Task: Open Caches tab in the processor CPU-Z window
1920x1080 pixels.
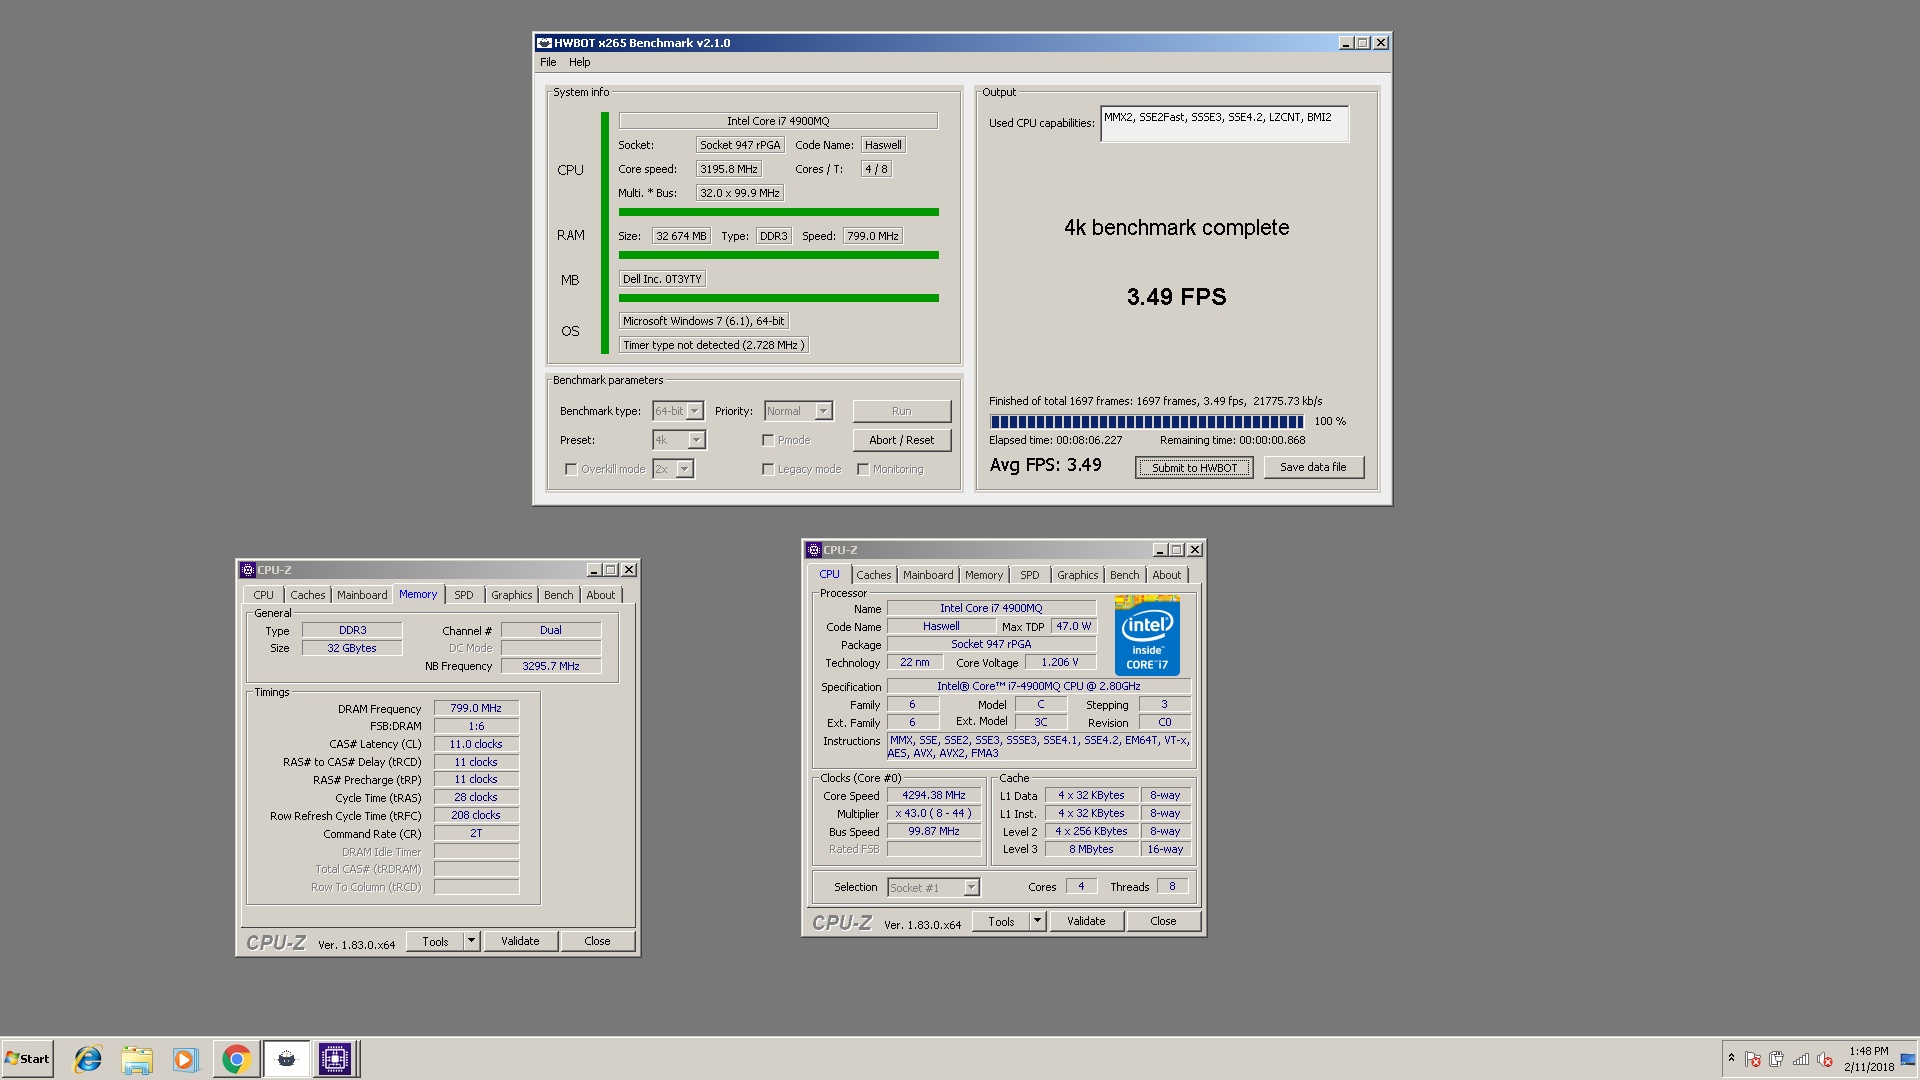Action: [x=874, y=575]
